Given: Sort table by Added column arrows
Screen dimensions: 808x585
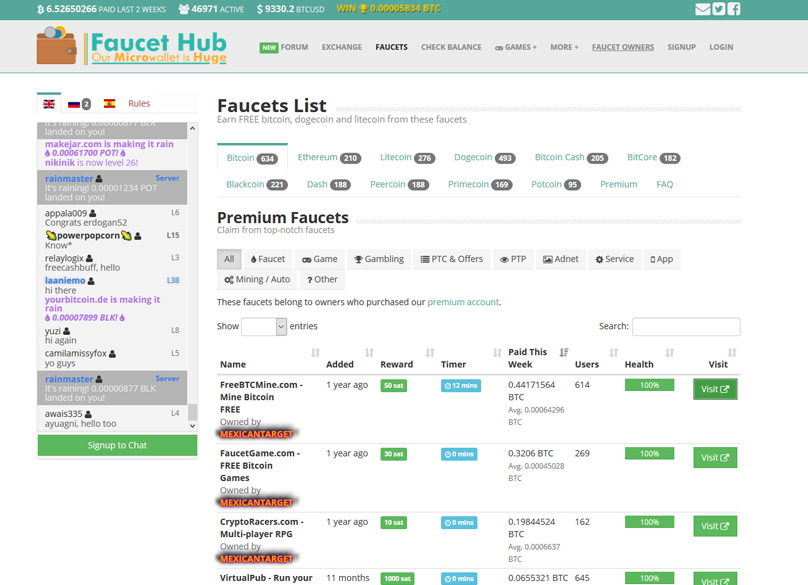Looking at the screenshot, I should click(369, 353).
